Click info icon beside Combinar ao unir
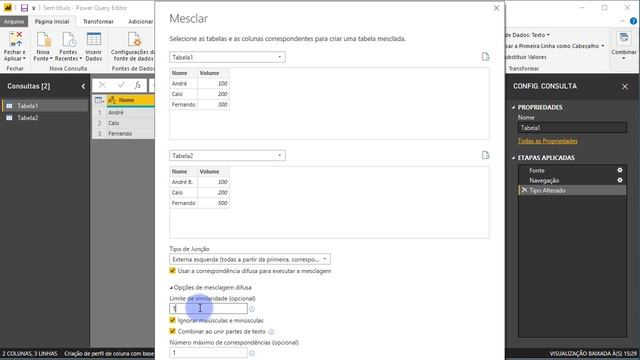640x360 pixels. pyautogui.click(x=271, y=331)
